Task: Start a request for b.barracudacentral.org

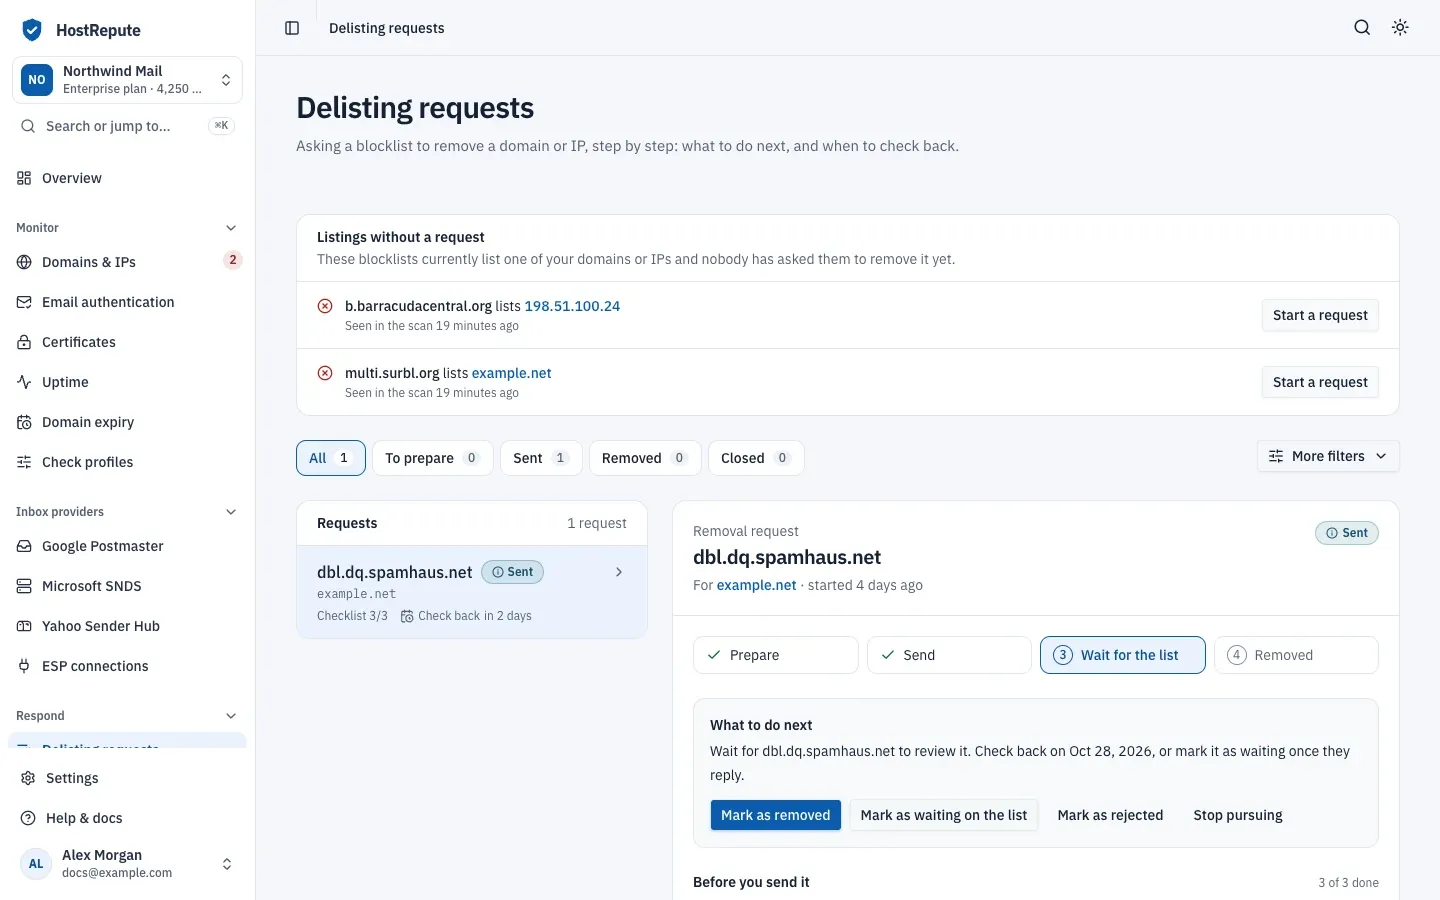Action: (1320, 315)
